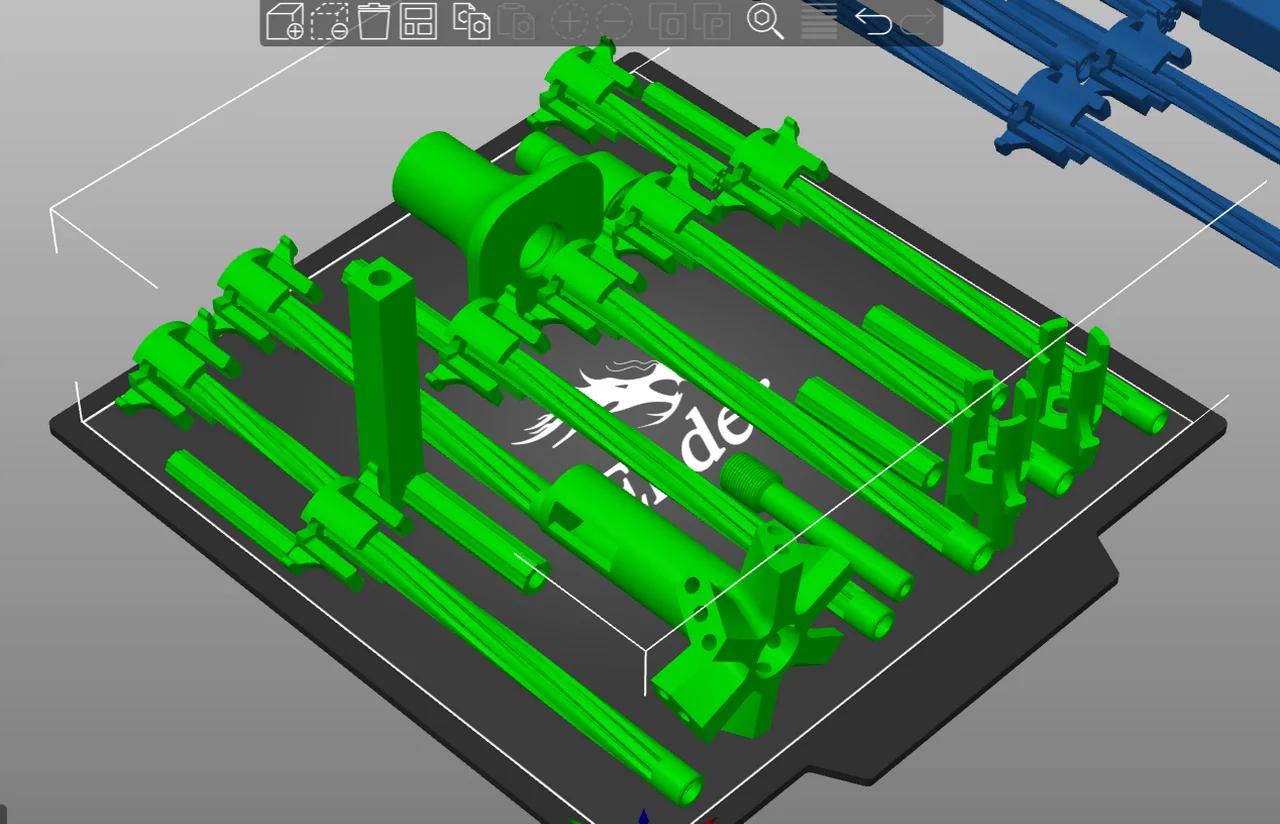Open the Search magnifier tool

pyautogui.click(x=765, y=21)
